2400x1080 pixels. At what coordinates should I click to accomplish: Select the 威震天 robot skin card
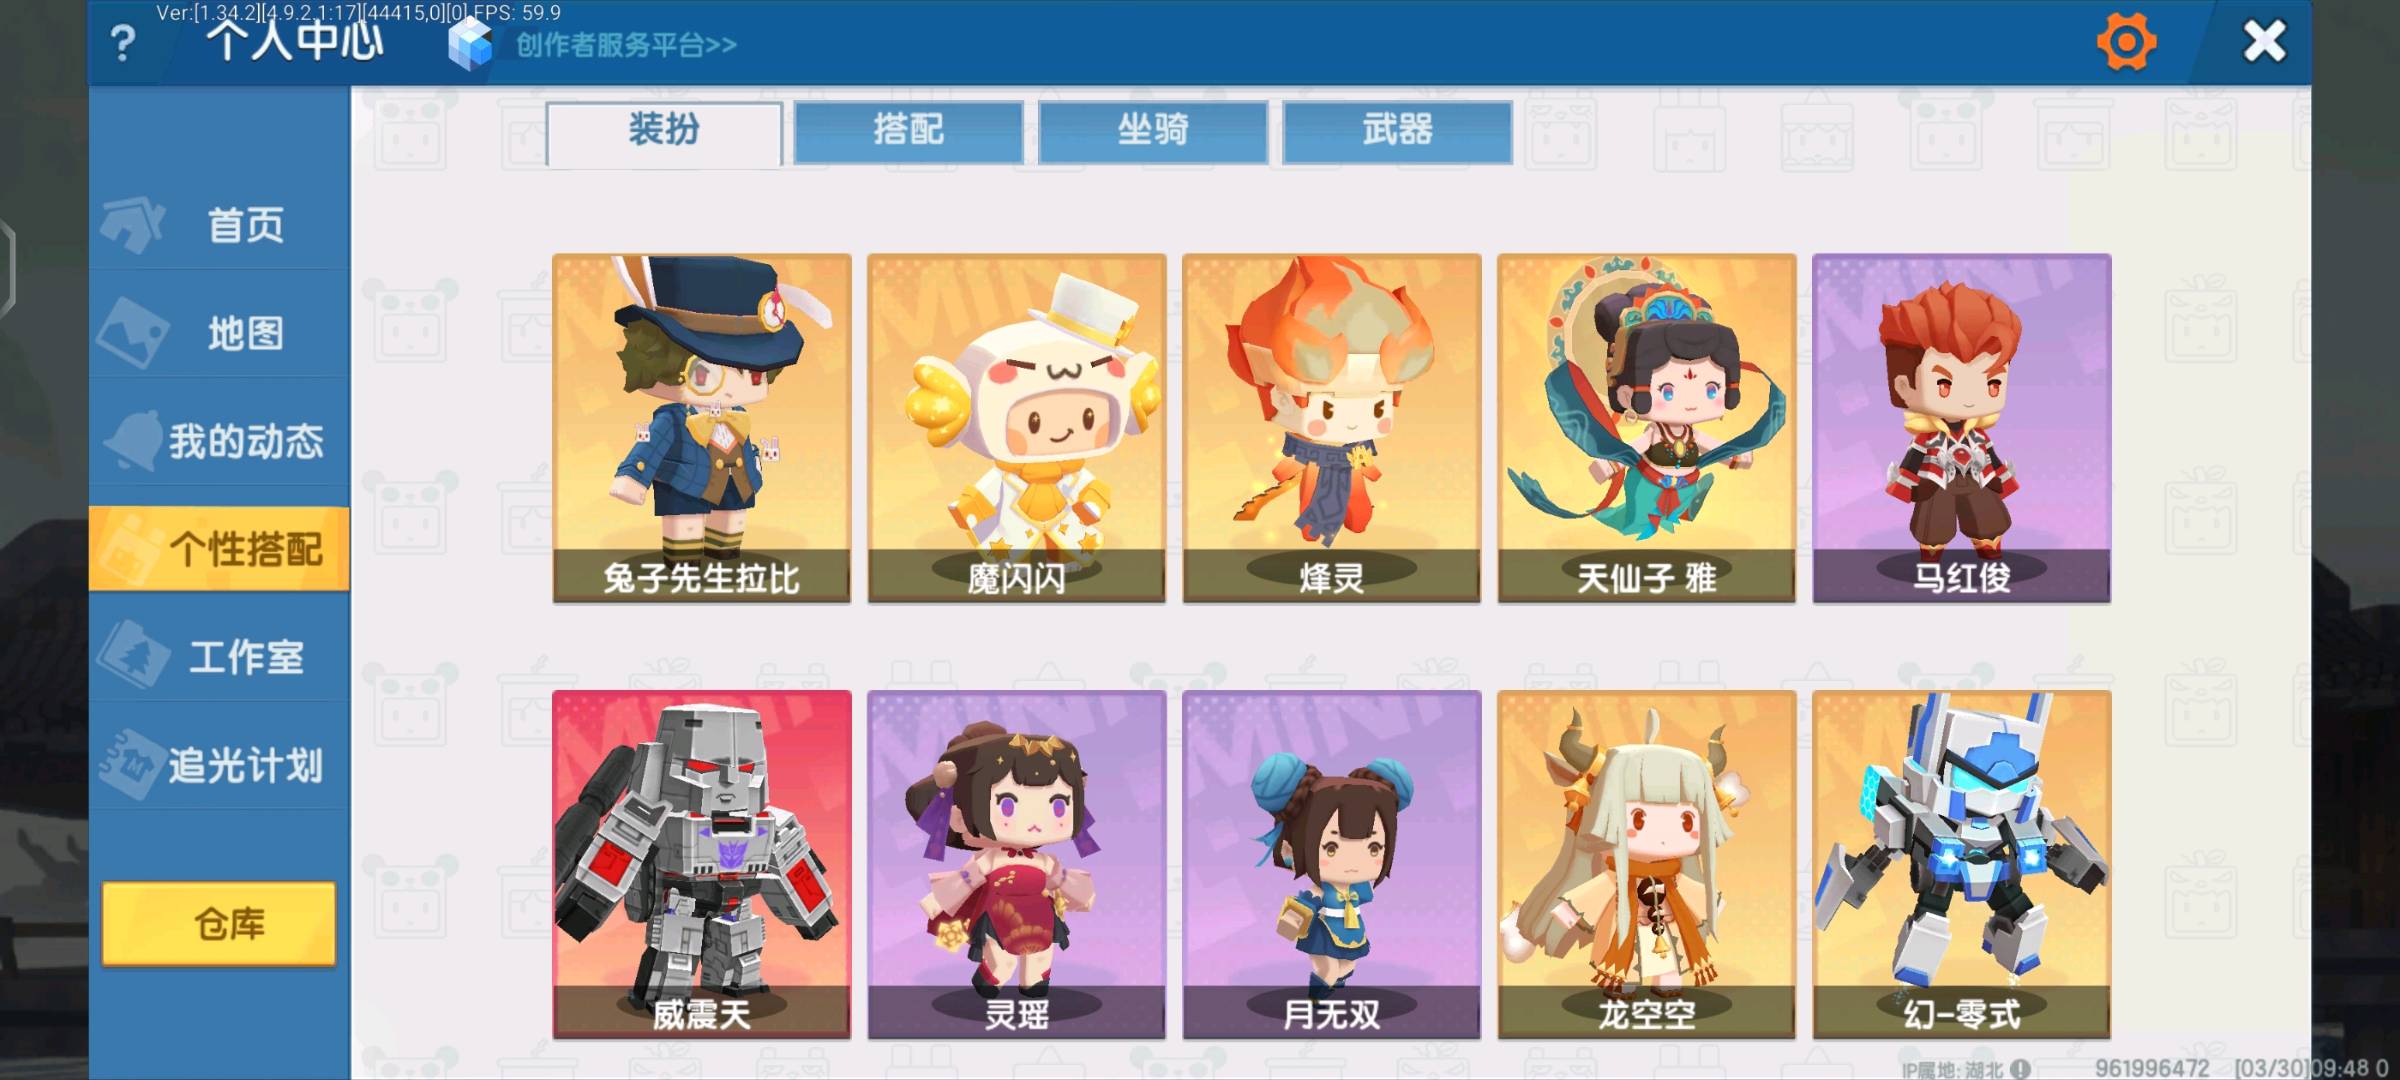[x=702, y=864]
